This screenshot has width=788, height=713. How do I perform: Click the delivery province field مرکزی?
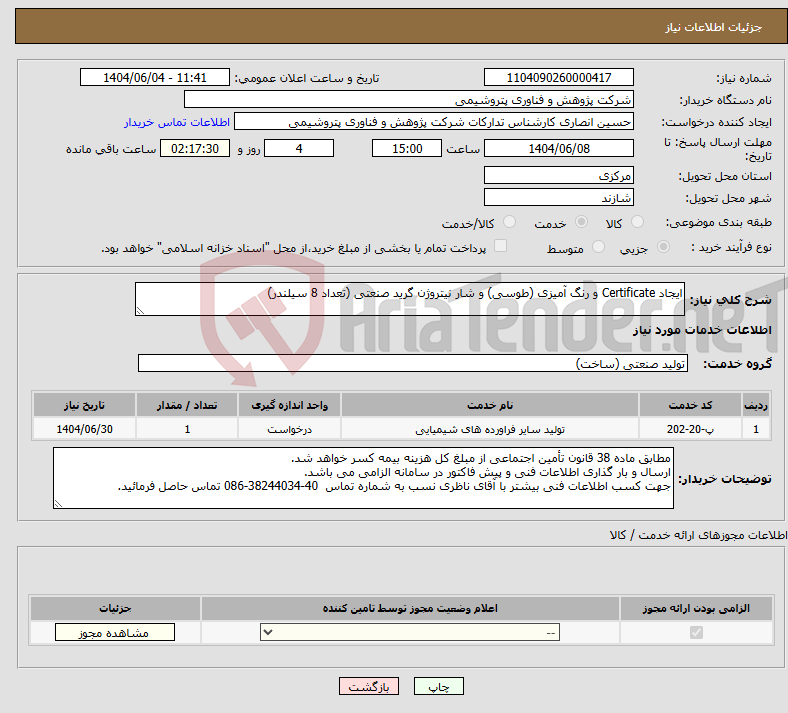(558, 175)
